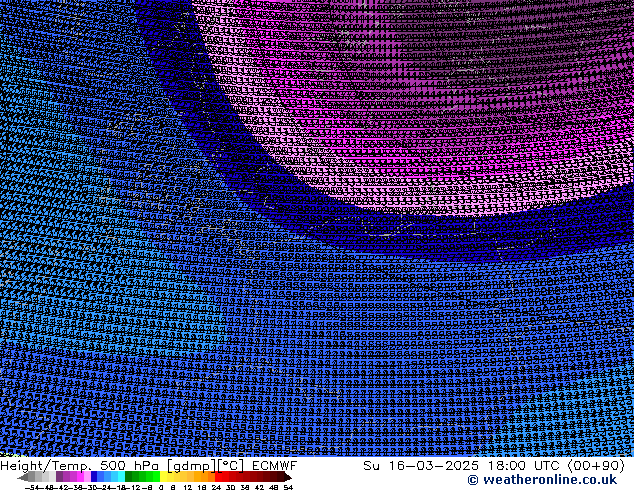Viewport: 634px width, 490px height.
Task: Select the magenta swatch in the temperature legend
Action: click(74, 477)
